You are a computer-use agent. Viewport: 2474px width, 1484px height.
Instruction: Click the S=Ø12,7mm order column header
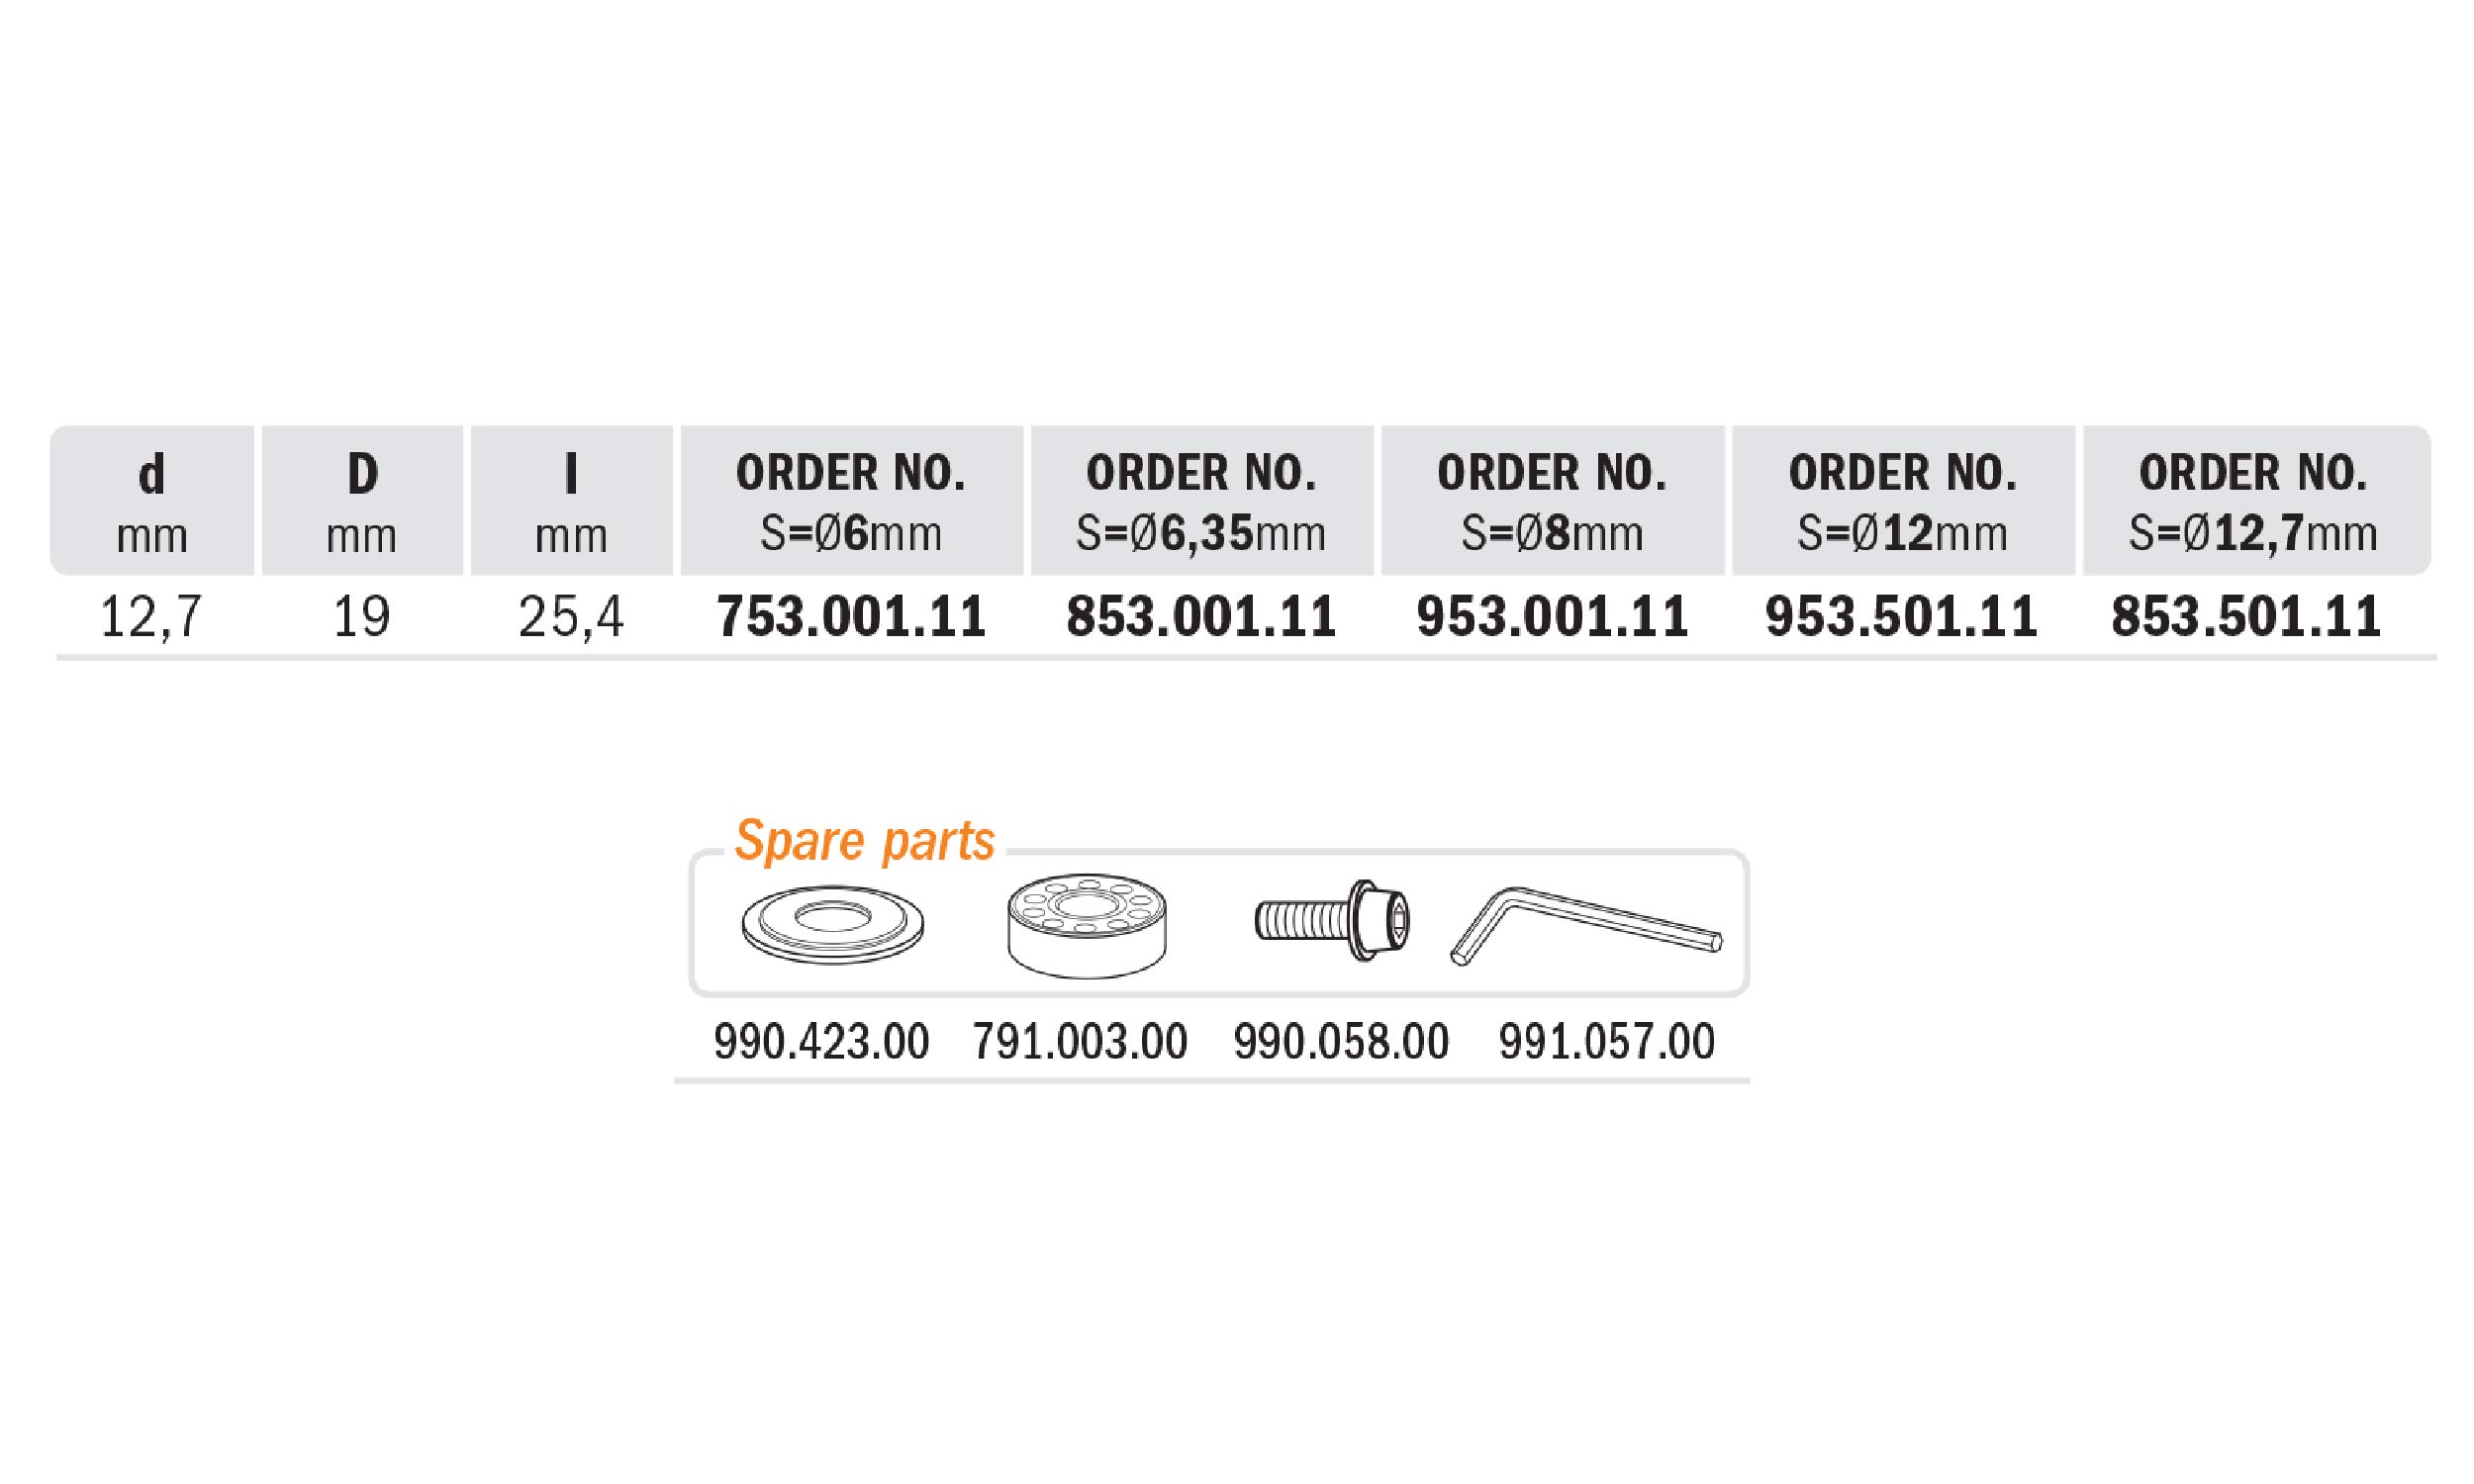click(2253, 501)
